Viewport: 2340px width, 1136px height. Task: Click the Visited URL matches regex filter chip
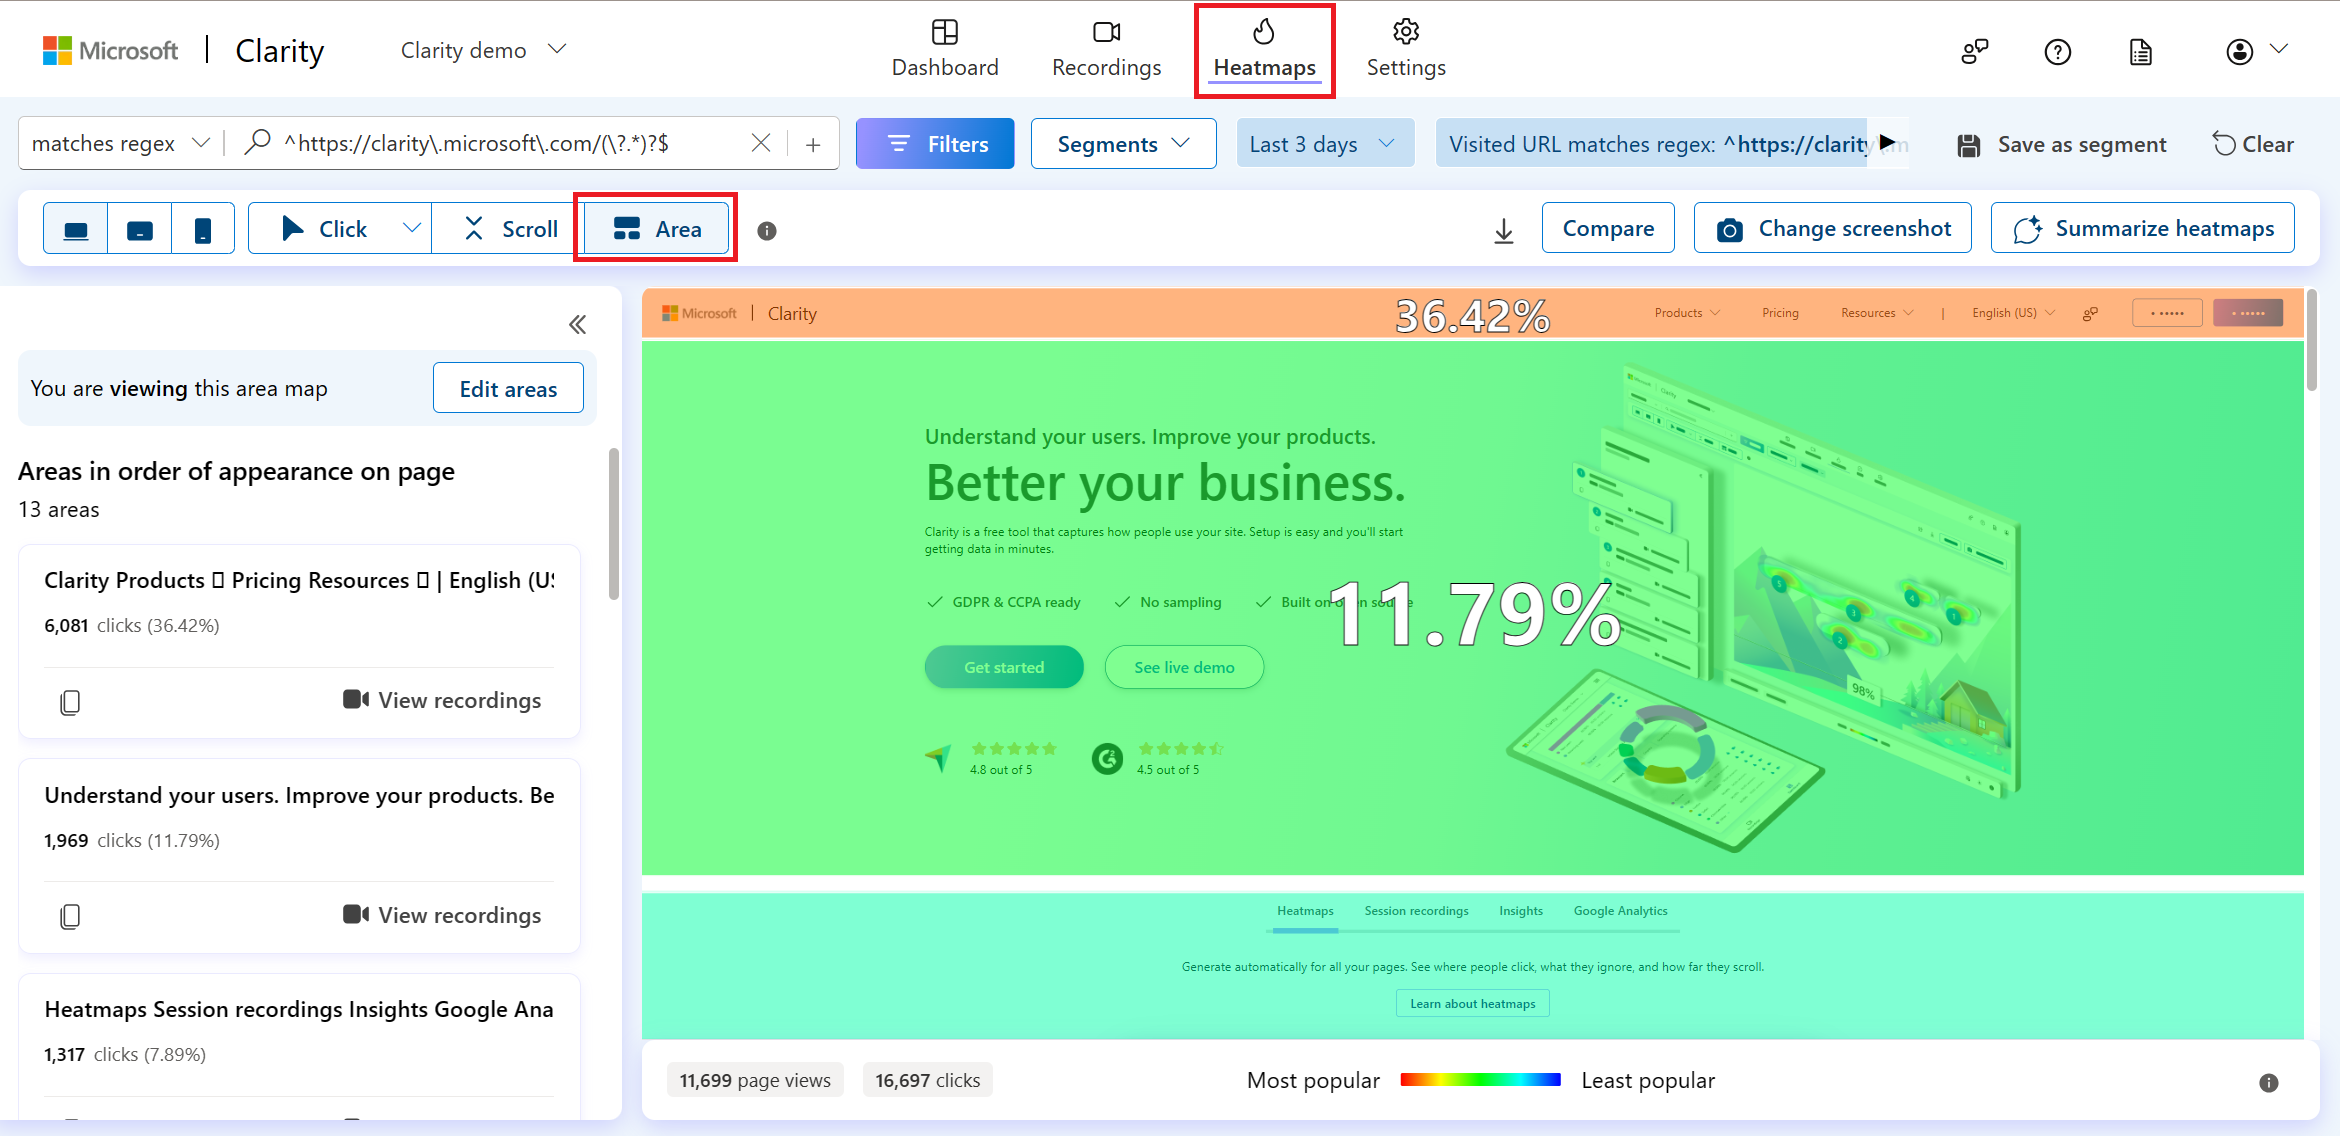[1652, 144]
